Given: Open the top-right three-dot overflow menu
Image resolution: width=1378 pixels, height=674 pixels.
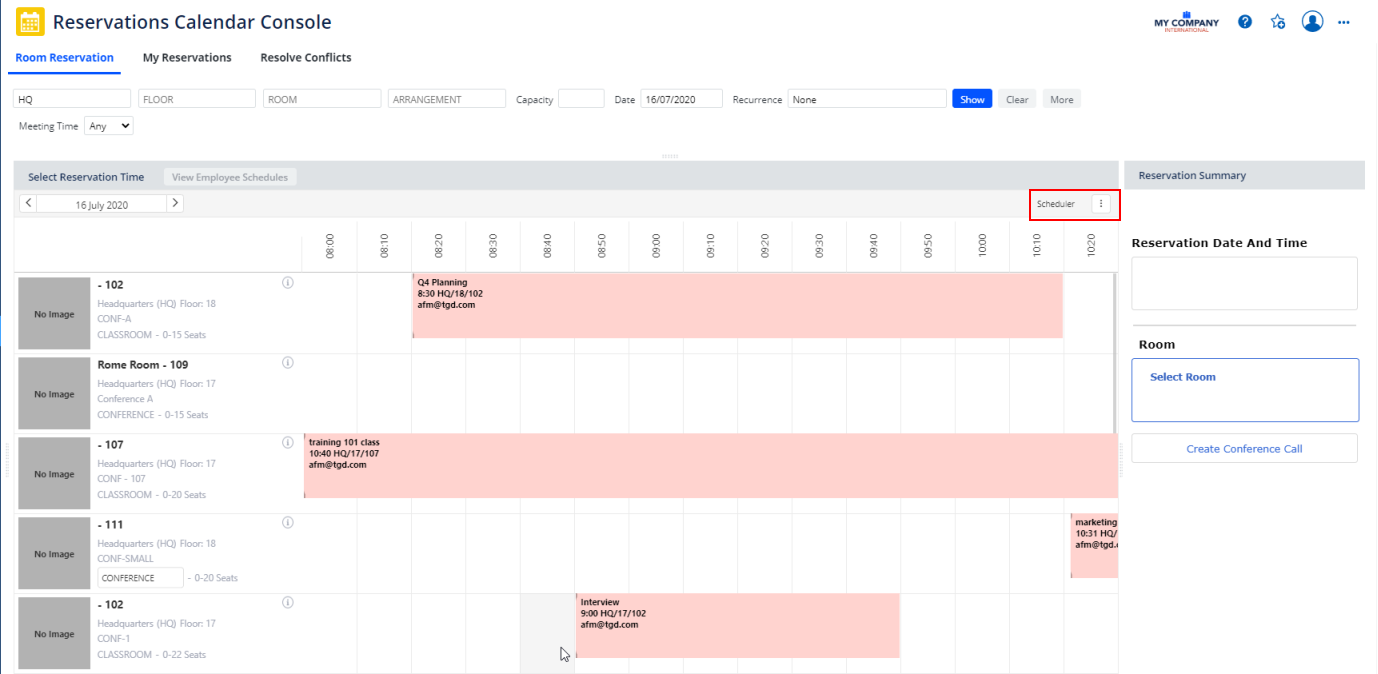Looking at the screenshot, I should (1343, 22).
